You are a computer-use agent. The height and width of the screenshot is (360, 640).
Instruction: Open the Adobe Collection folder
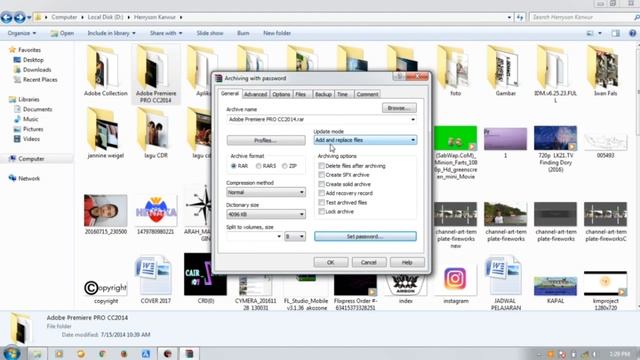coord(105,71)
